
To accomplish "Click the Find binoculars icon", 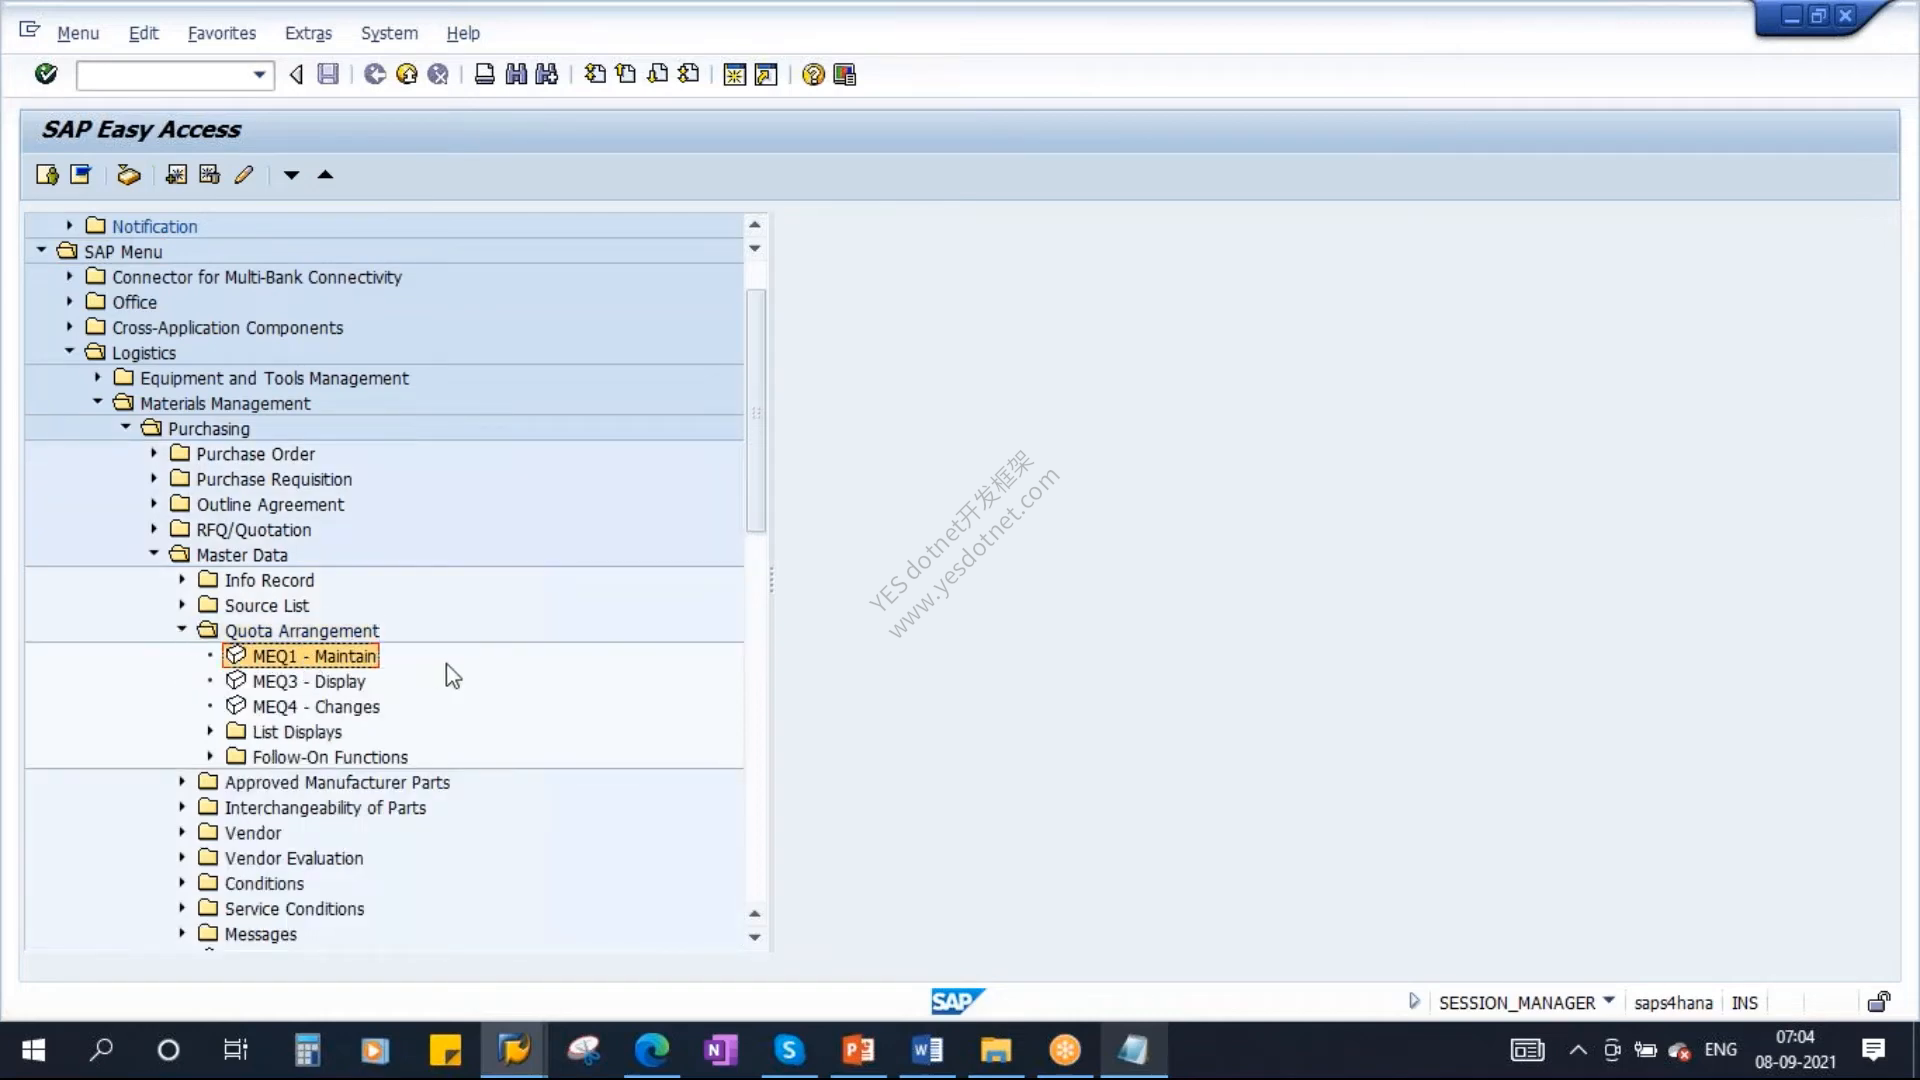I will [516, 74].
